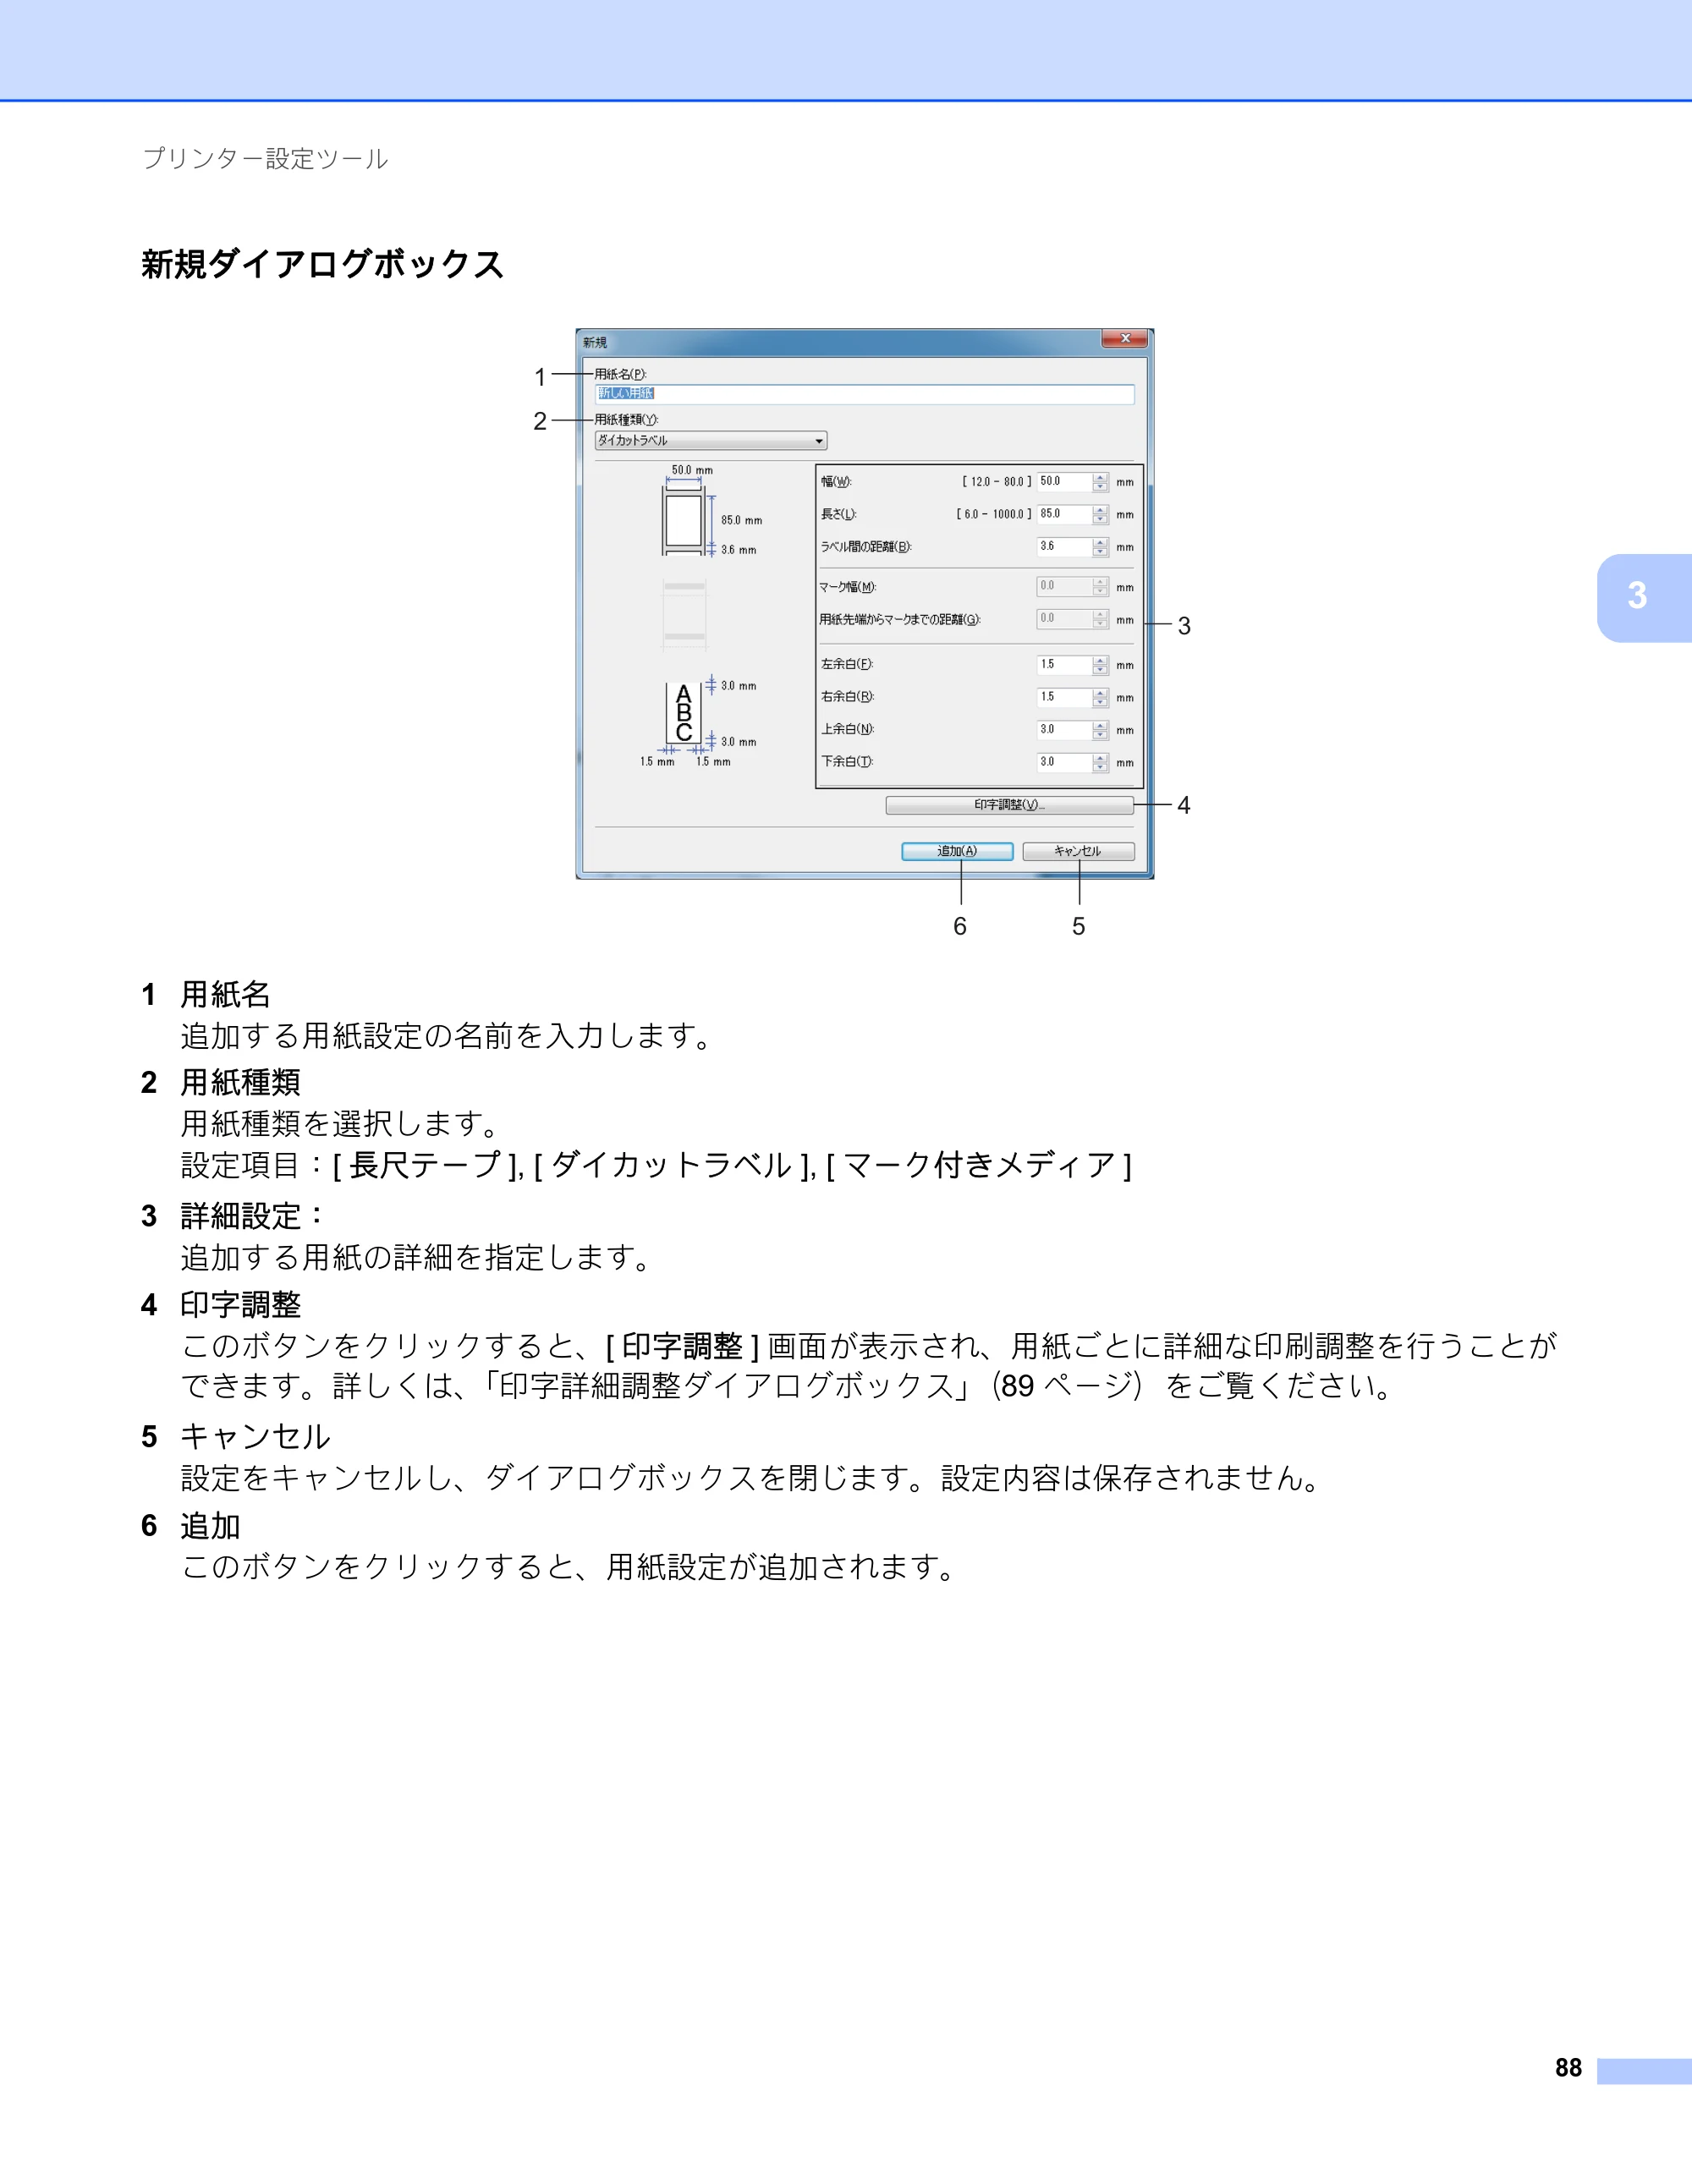
Task: Decrease 右余白(R) with its down arrow
Action: (x=1100, y=703)
